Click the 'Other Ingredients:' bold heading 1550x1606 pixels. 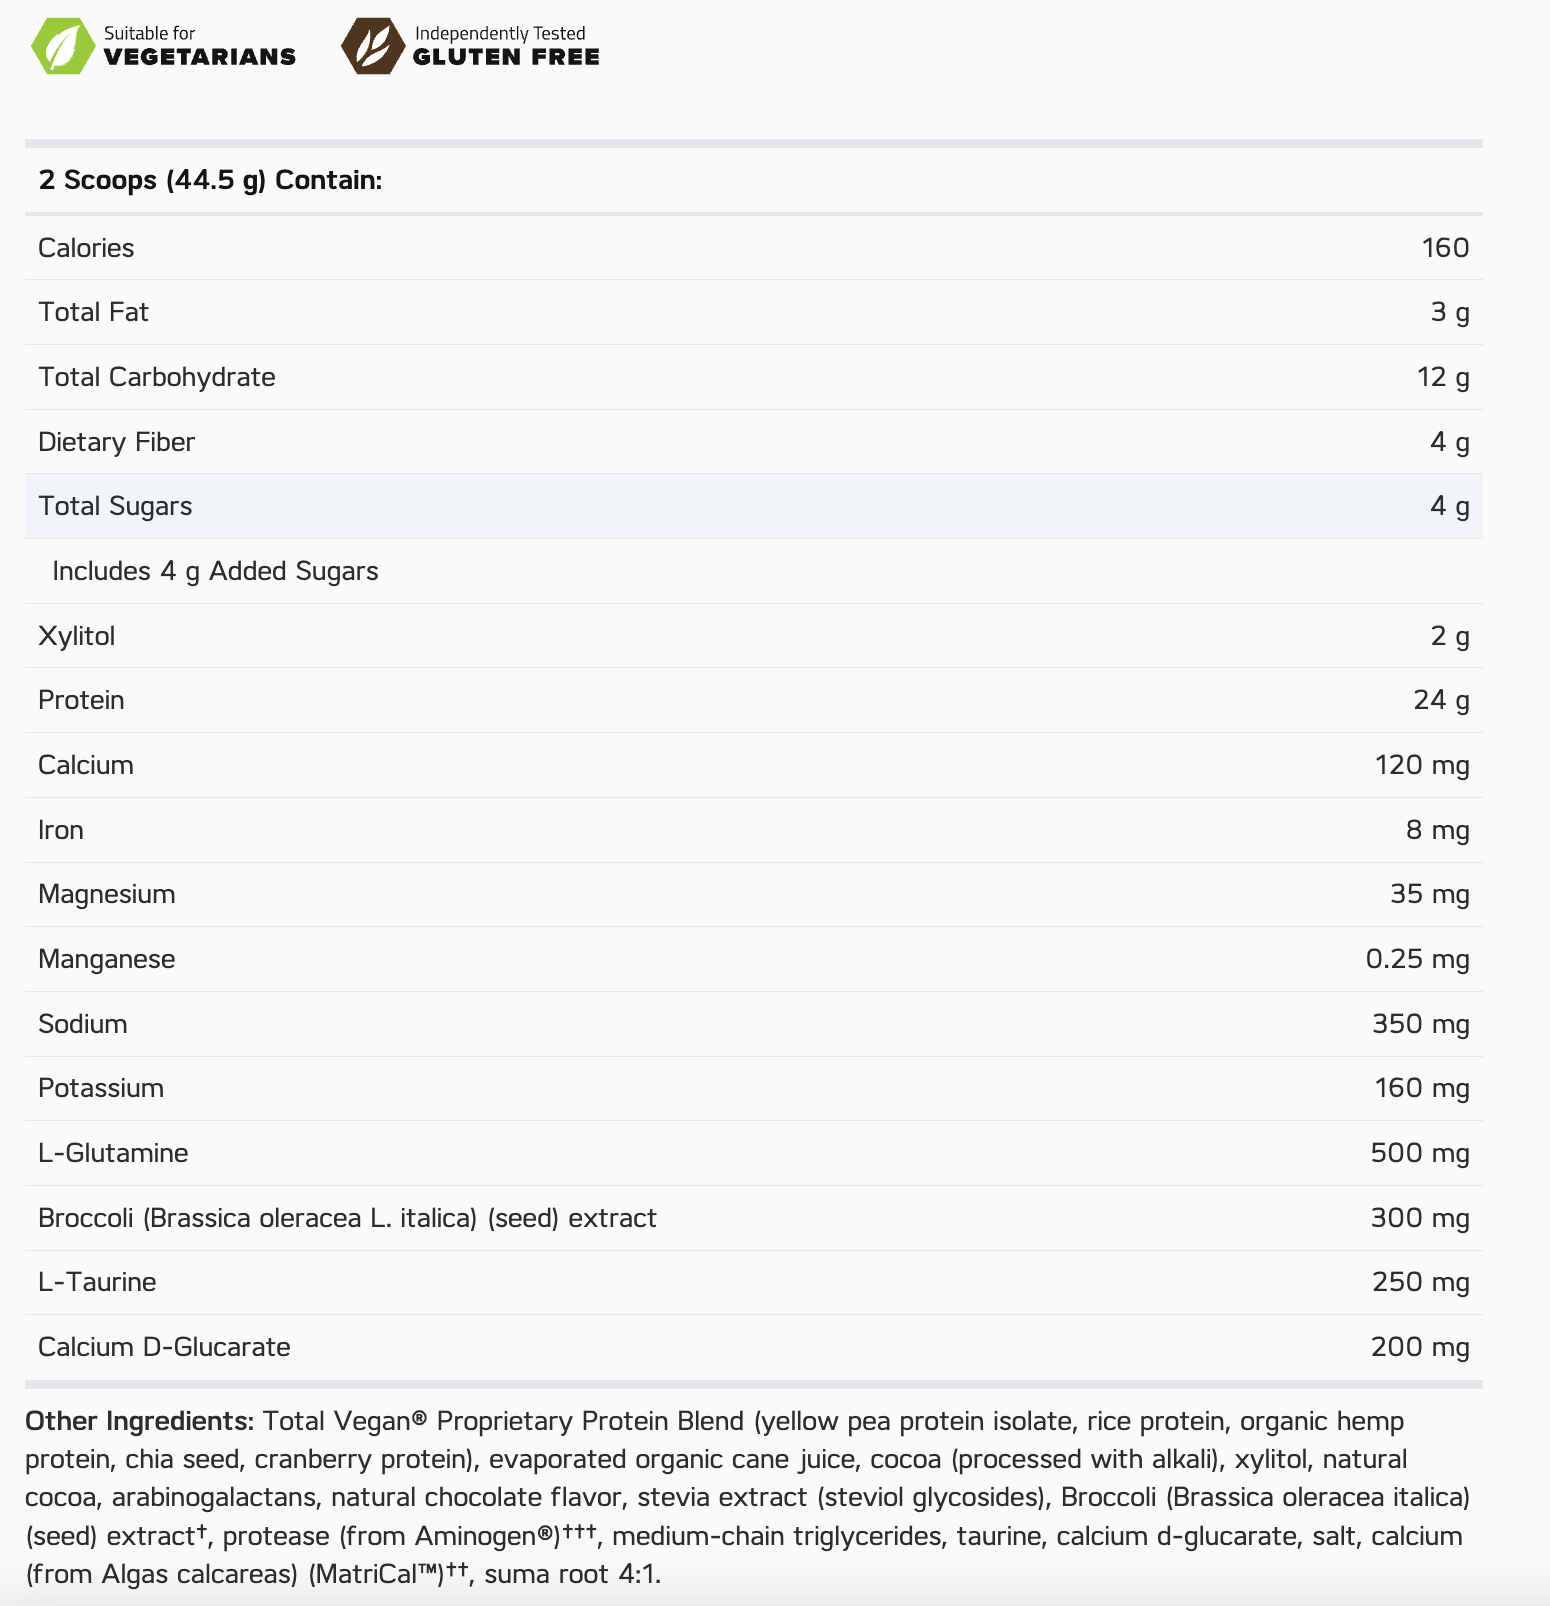(x=140, y=1421)
